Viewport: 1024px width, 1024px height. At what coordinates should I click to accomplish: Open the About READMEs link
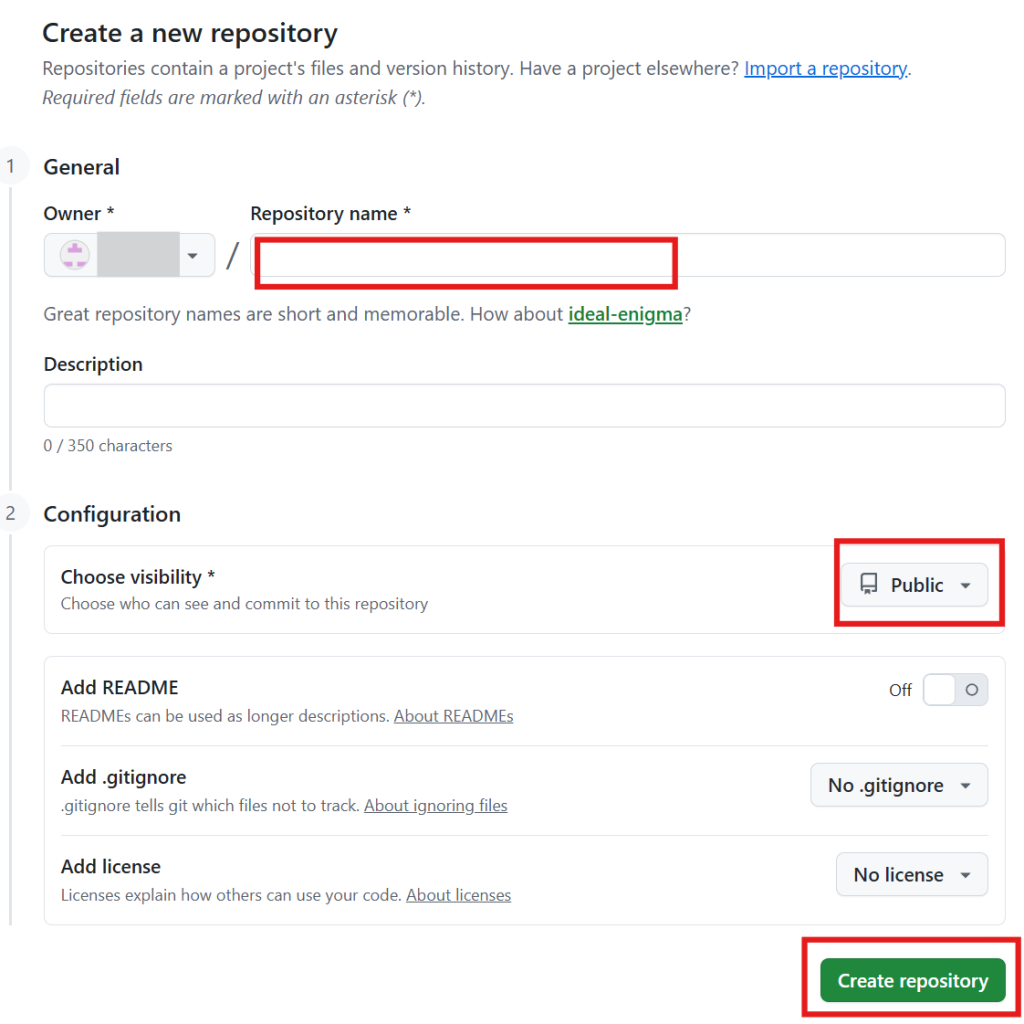tap(453, 716)
